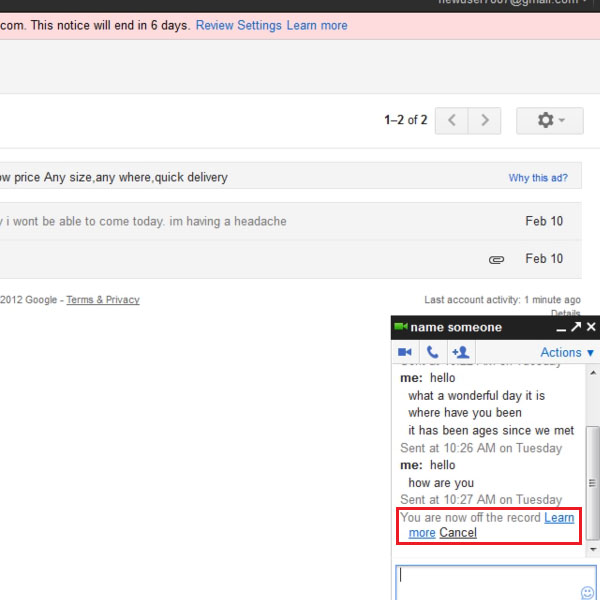Cancel the off the record chat mode
This screenshot has height=600, width=600.
point(458,533)
